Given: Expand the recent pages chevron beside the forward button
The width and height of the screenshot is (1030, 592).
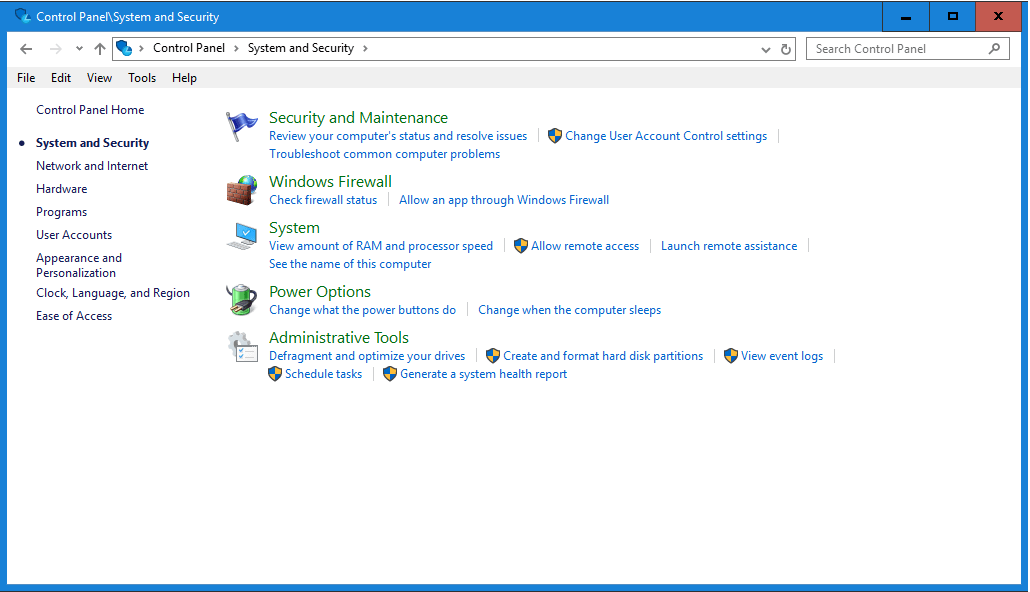Looking at the screenshot, I should coord(78,48).
